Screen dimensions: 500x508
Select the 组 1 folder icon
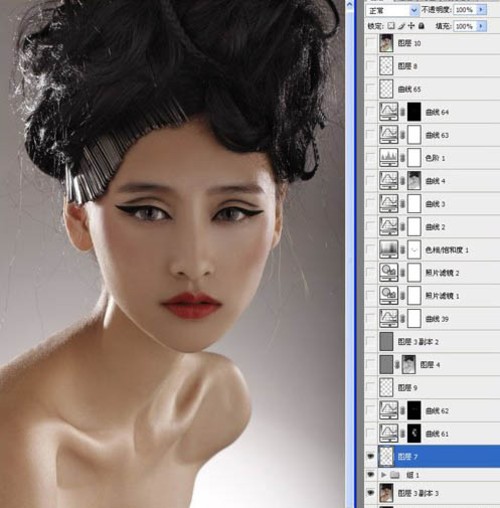[x=395, y=475]
